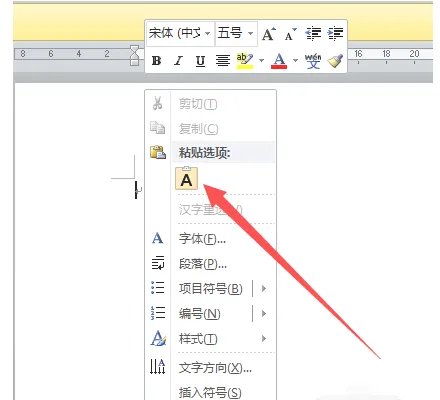Screen dimensions: 440x400
Task: Click the styles A icon beside 样式
Action: pos(158,338)
